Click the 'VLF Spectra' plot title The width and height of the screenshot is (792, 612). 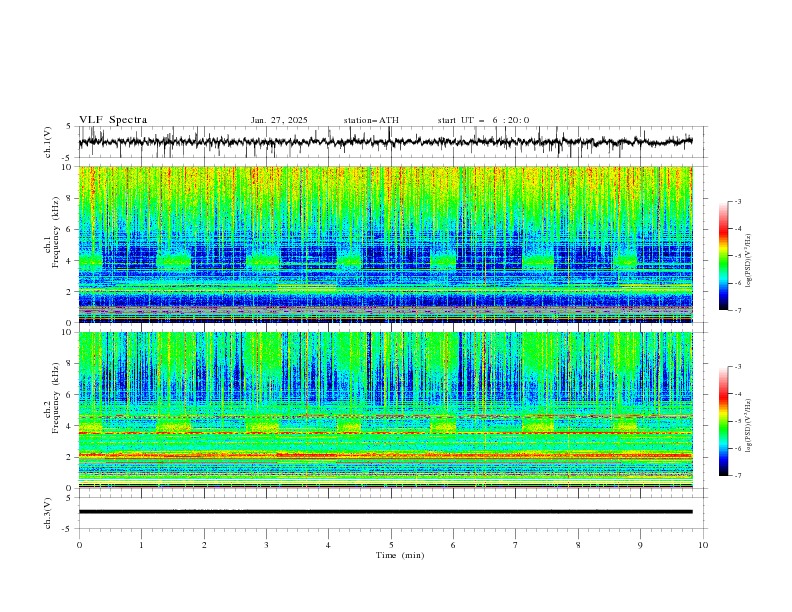coord(113,120)
